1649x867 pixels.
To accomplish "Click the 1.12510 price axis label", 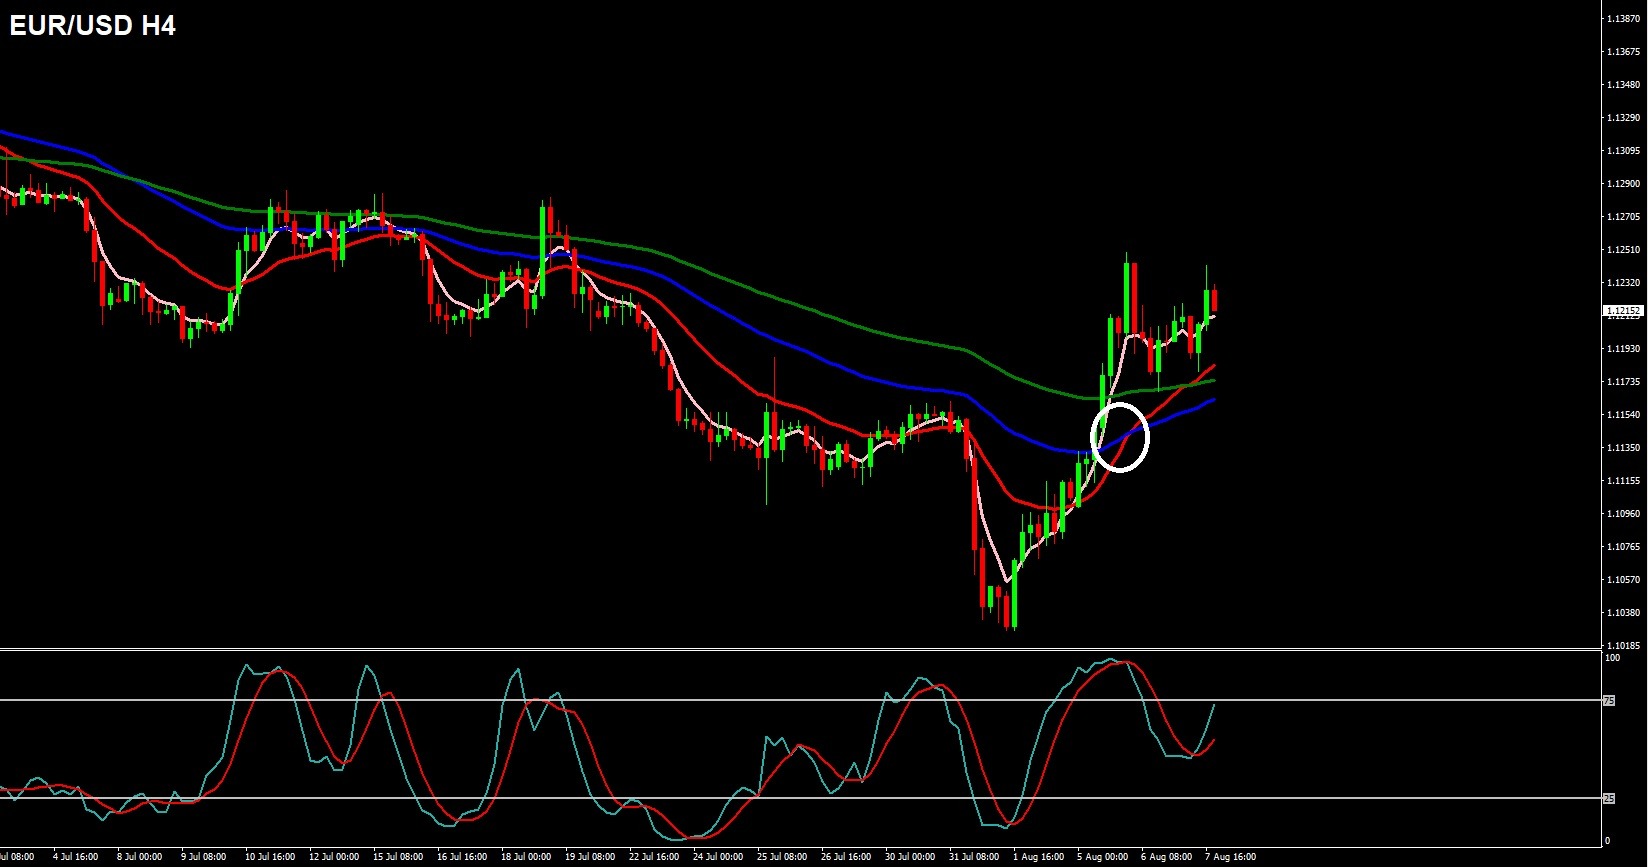I will (x=1623, y=250).
